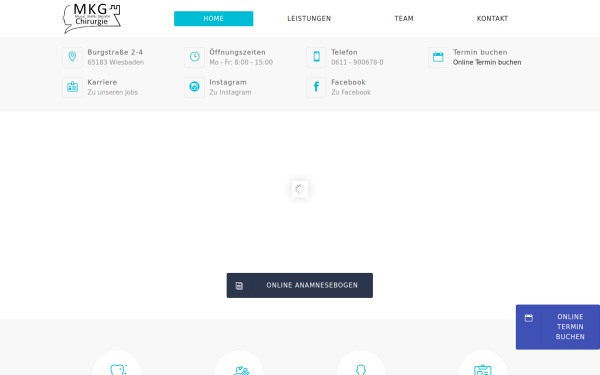Image resolution: width=600 pixels, height=375 pixels.
Task: Click the floating ONLINE TERMIN BUCHEN button
Action: point(558,327)
